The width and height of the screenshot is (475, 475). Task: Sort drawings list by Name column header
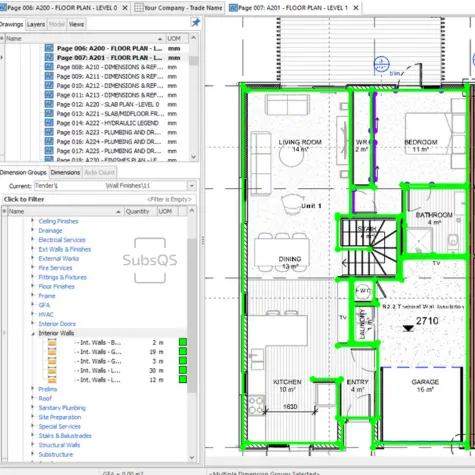coord(85,38)
